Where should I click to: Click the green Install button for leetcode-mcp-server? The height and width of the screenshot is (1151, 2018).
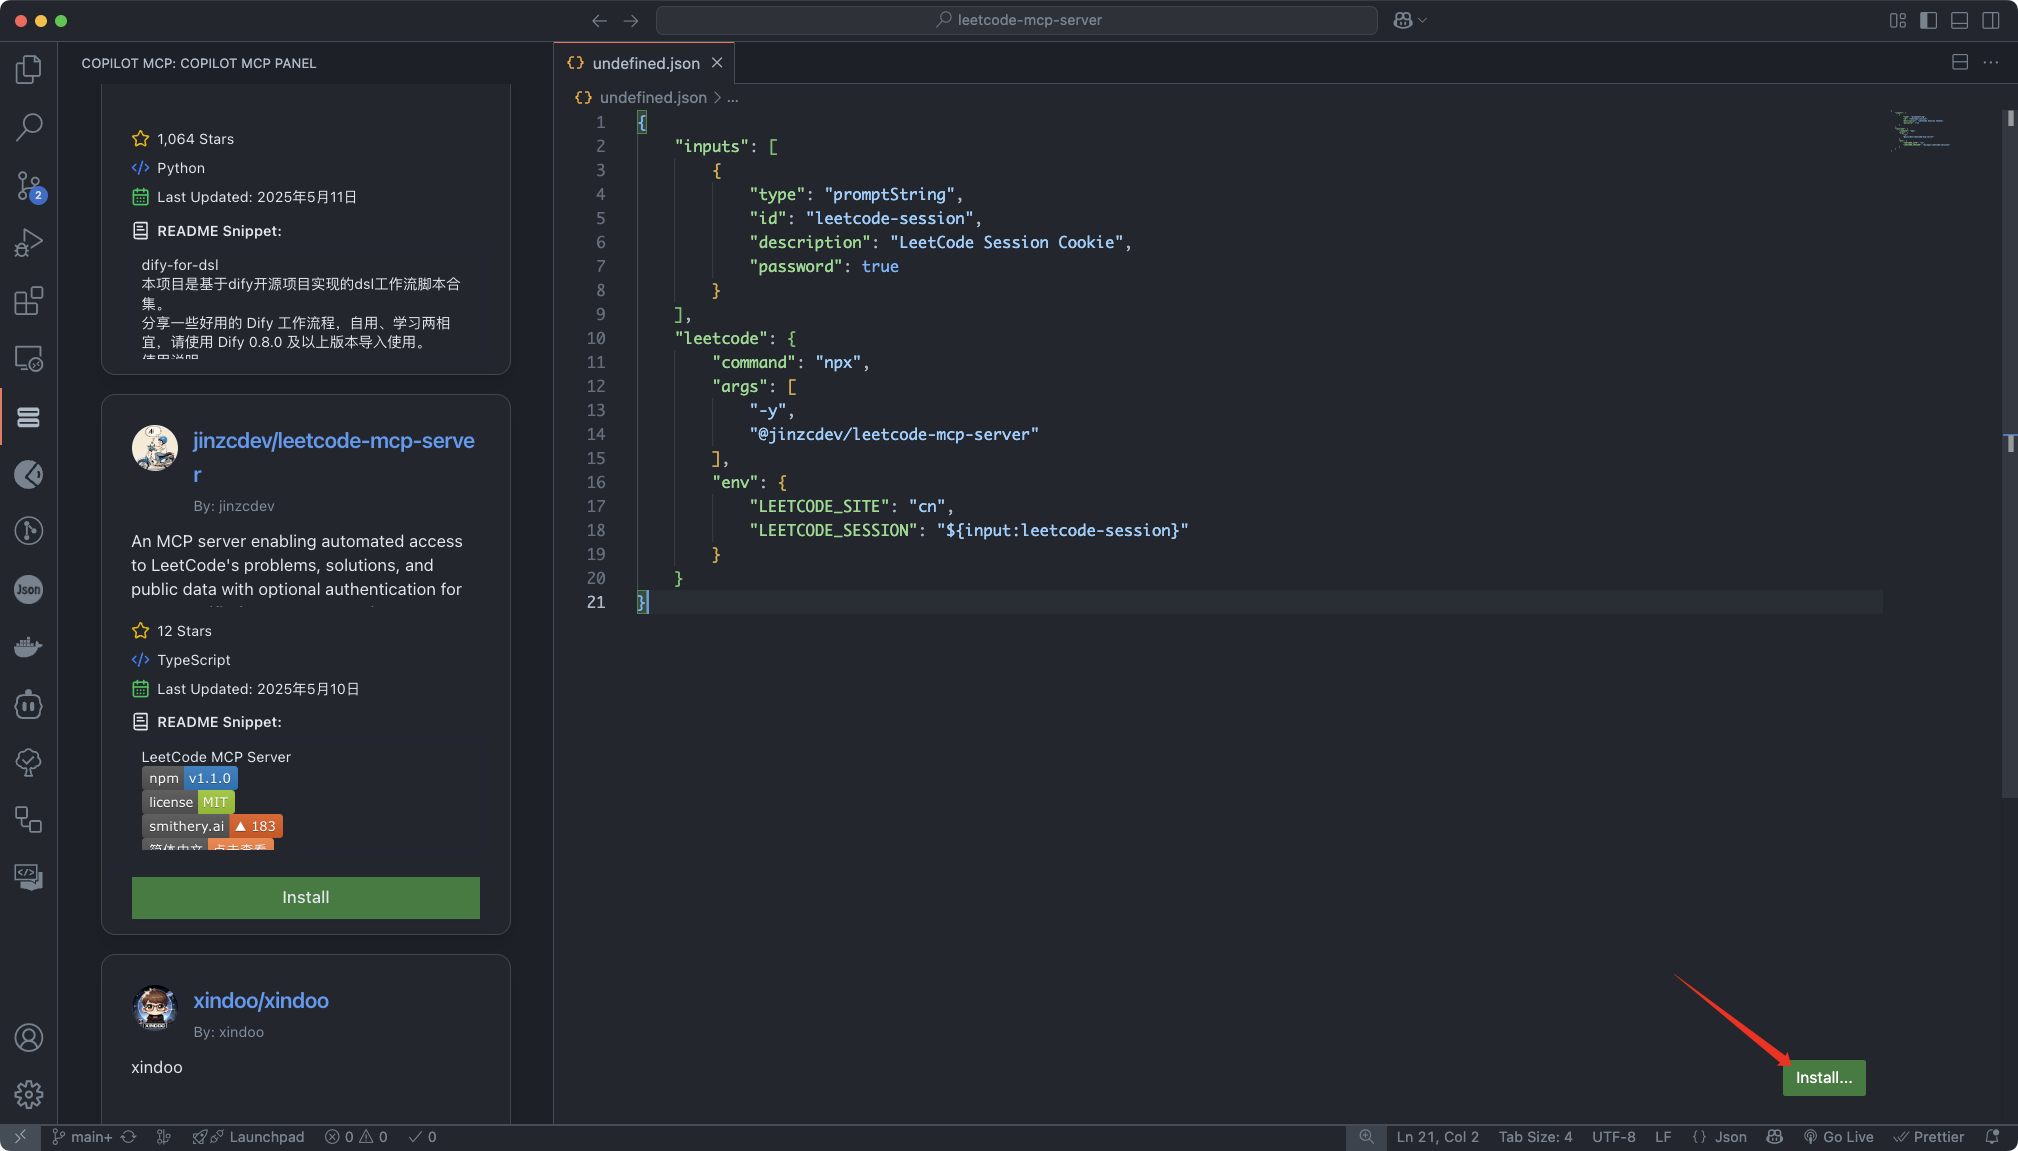click(305, 897)
